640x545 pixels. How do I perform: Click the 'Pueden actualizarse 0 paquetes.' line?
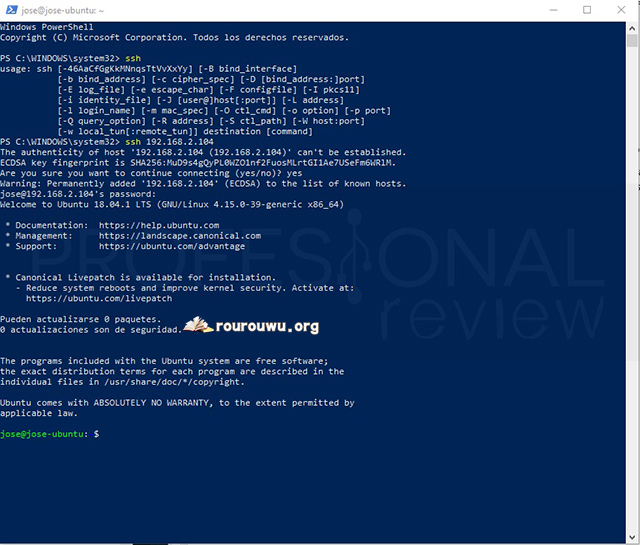[80, 319]
